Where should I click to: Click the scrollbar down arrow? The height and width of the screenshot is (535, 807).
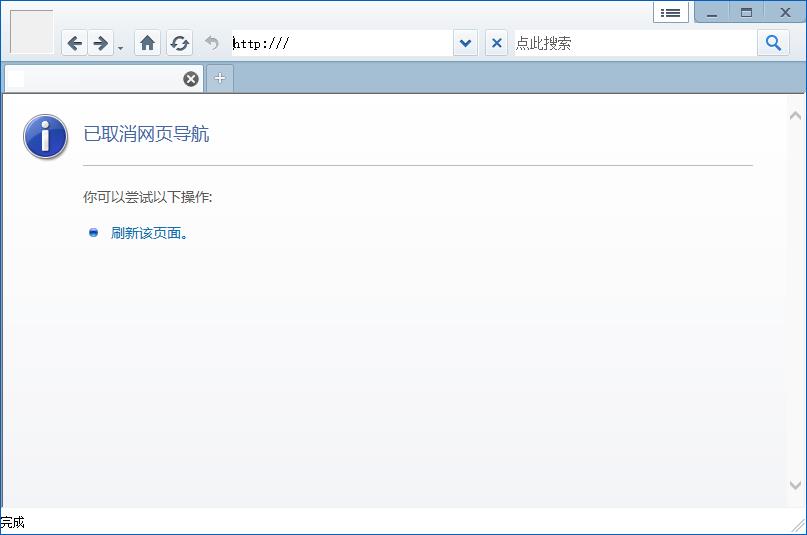point(796,485)
